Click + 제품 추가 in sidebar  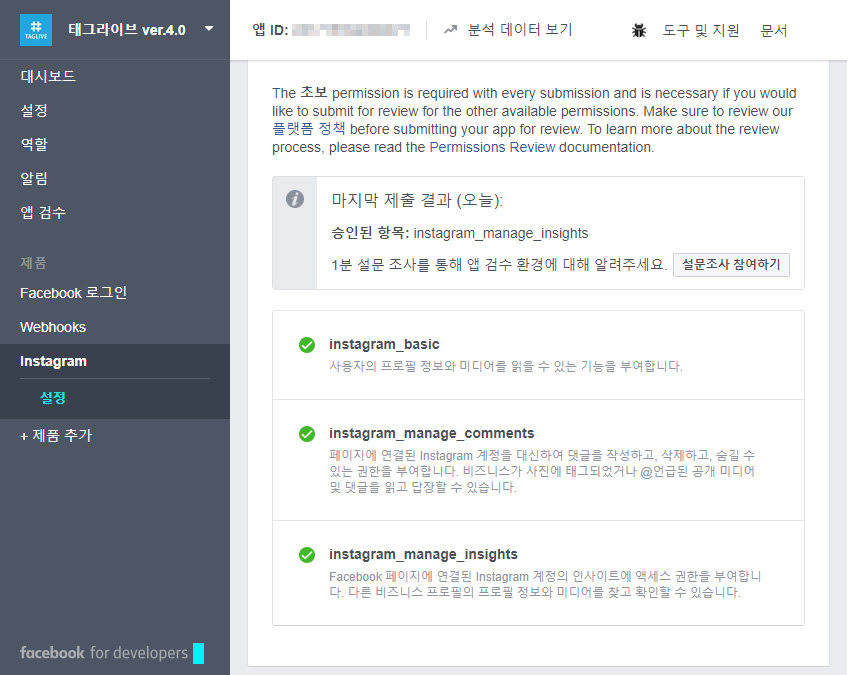[x=56, y=435]
